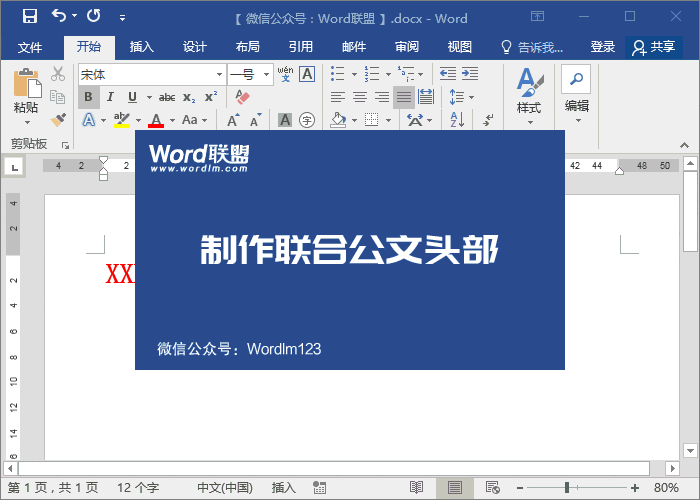
Task: Switch to the 设计 (Design) ribbon tab
Action: point(195,47)
